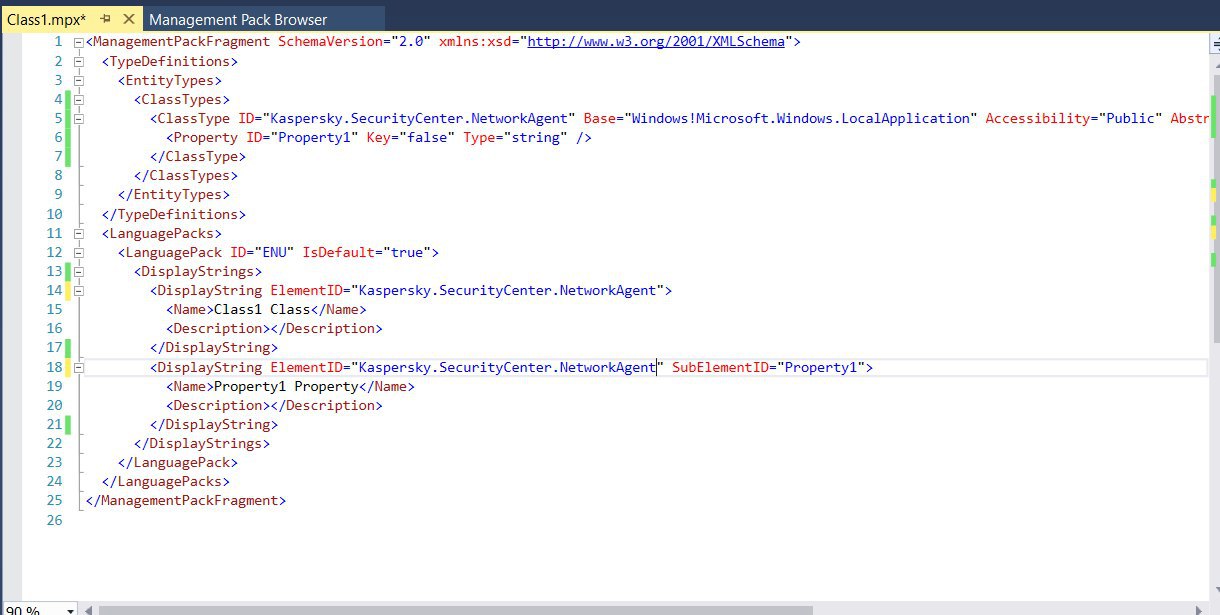1220x615 pixels.
Task: Click the closing ManagementPackFragment tag
Action: click(x=186, y=501)
